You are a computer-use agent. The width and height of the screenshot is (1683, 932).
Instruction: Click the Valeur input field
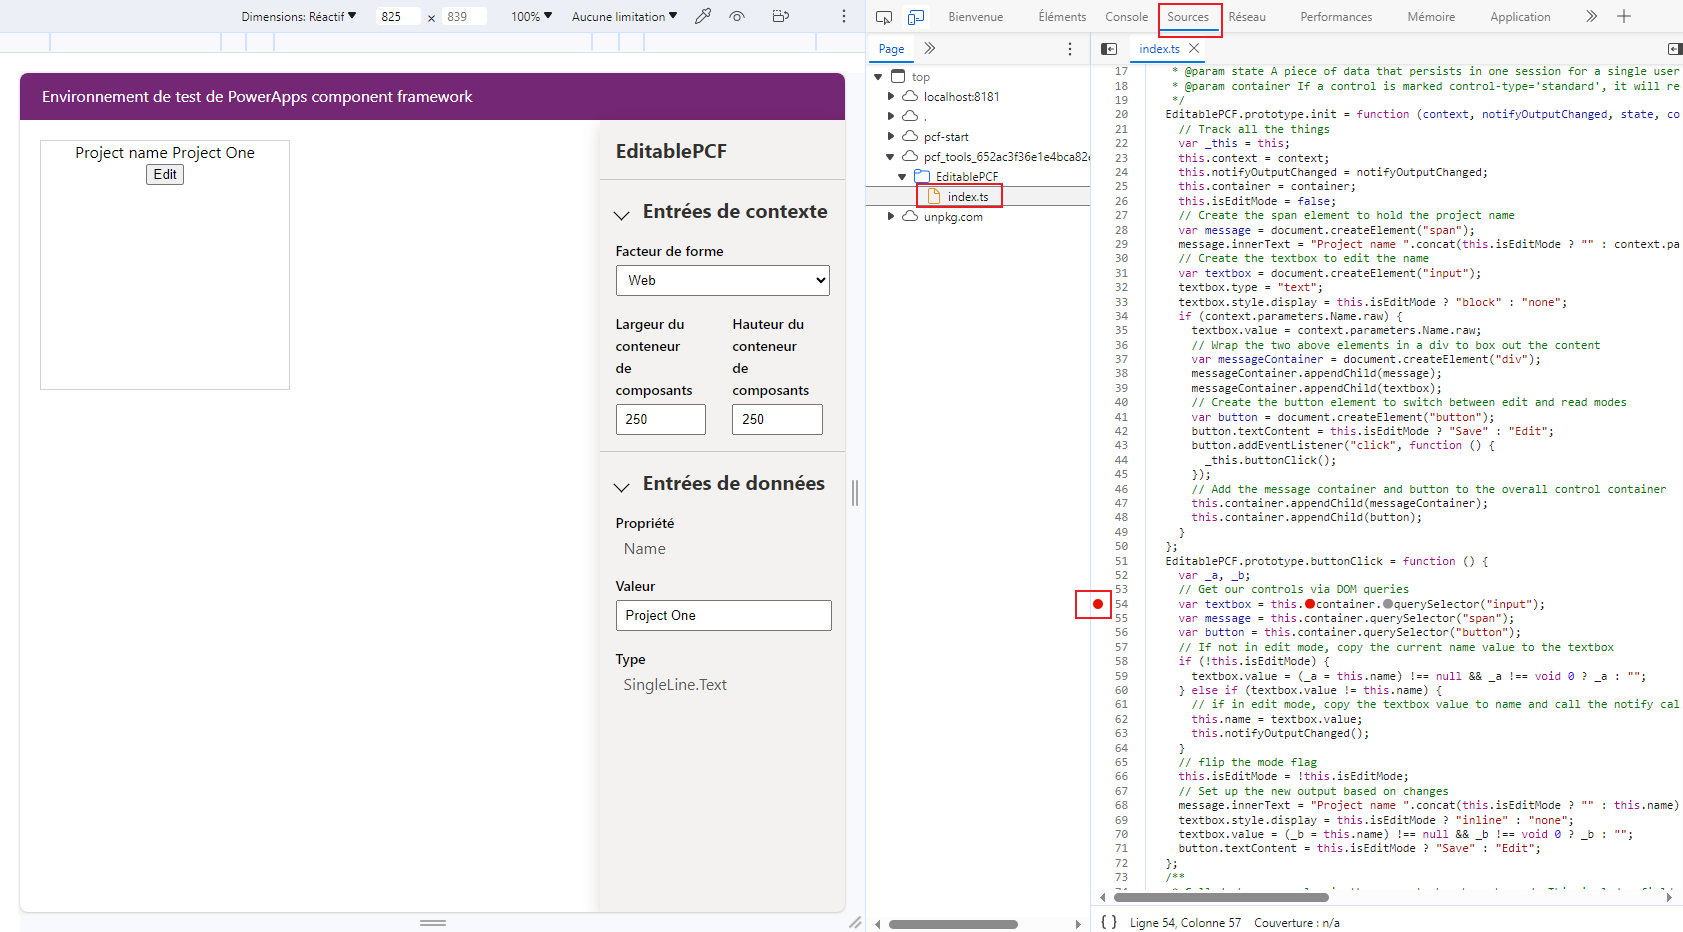[x=723, y=615]
